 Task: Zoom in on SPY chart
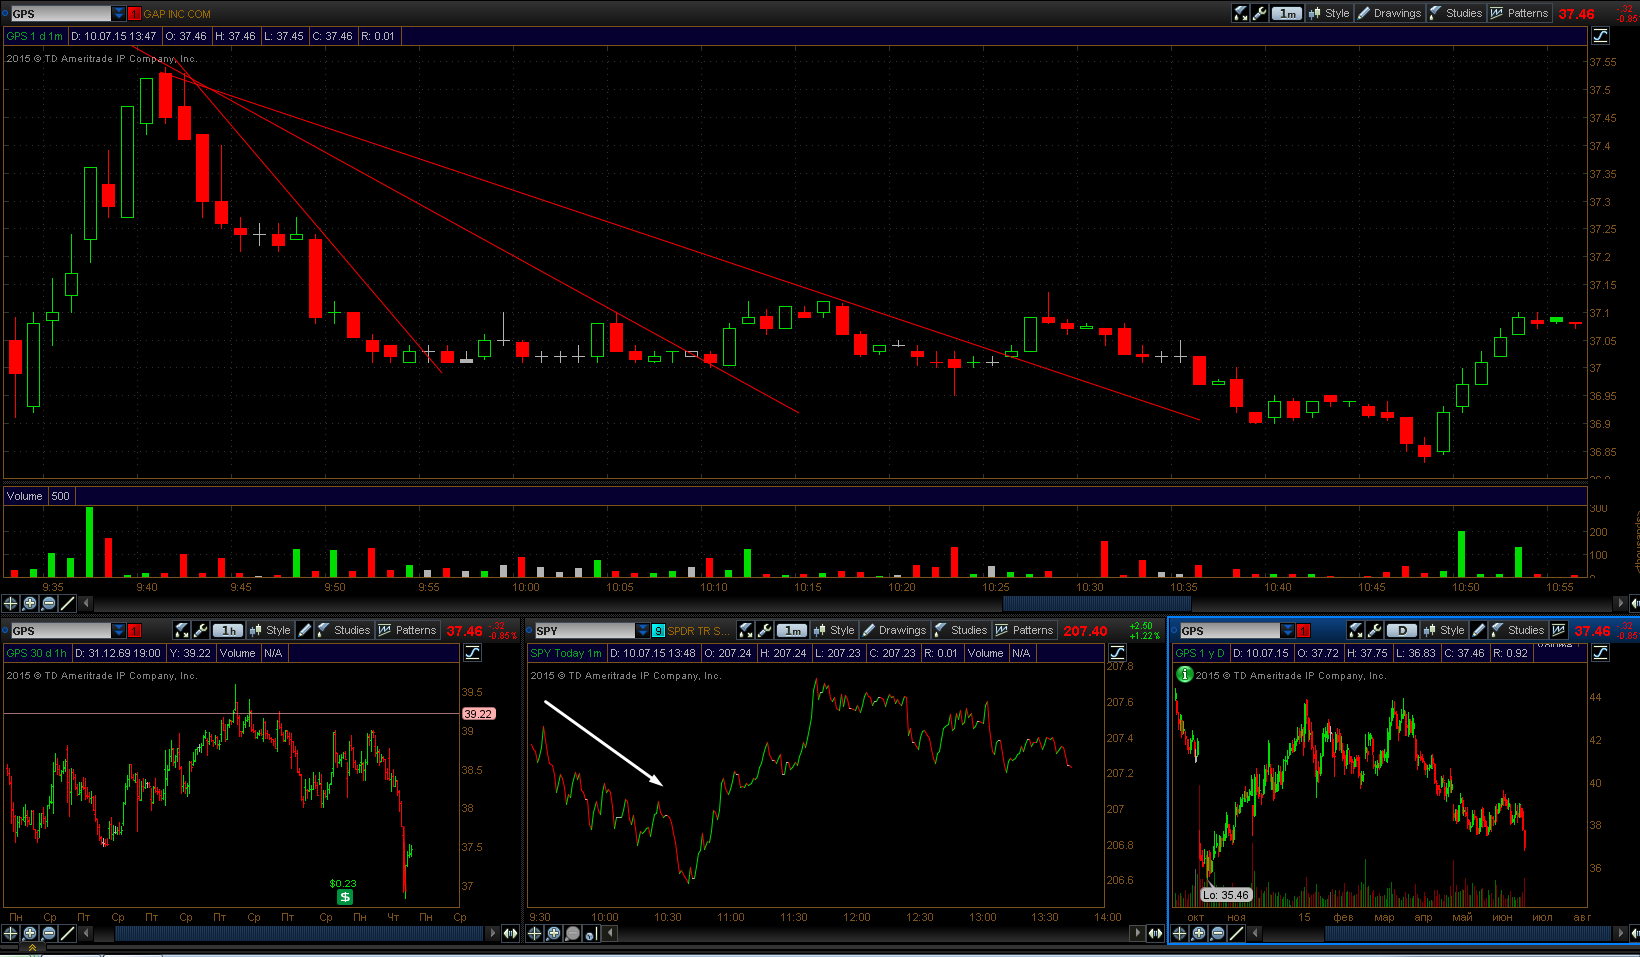point(554,933)
